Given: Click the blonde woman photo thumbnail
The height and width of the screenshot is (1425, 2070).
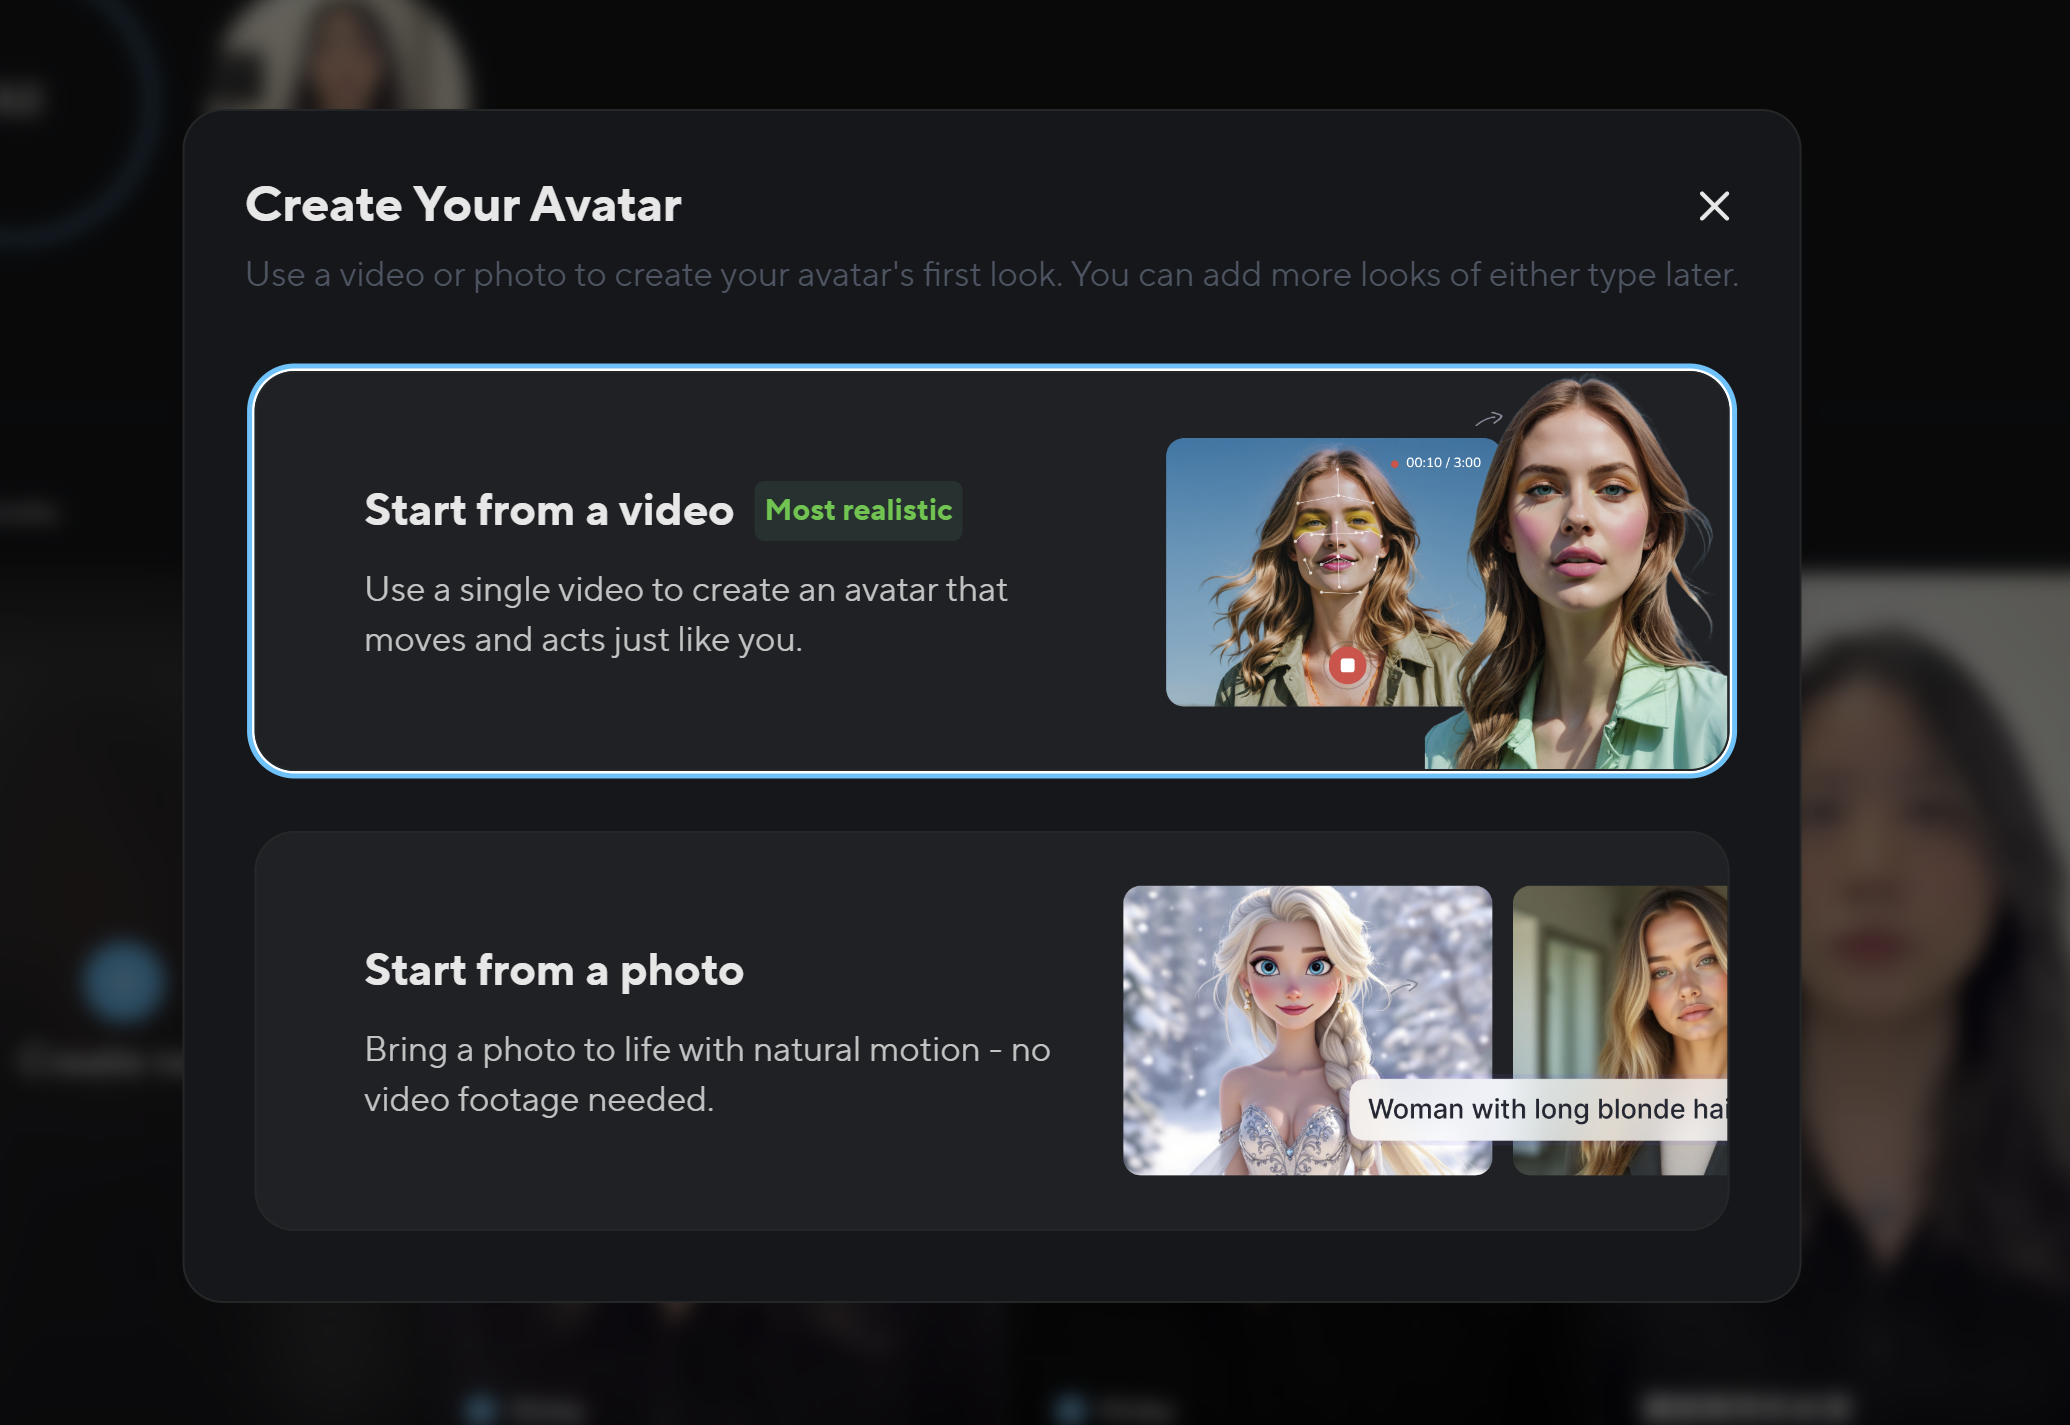Looking at the screenshot, I should [x=1620, y=1030].
